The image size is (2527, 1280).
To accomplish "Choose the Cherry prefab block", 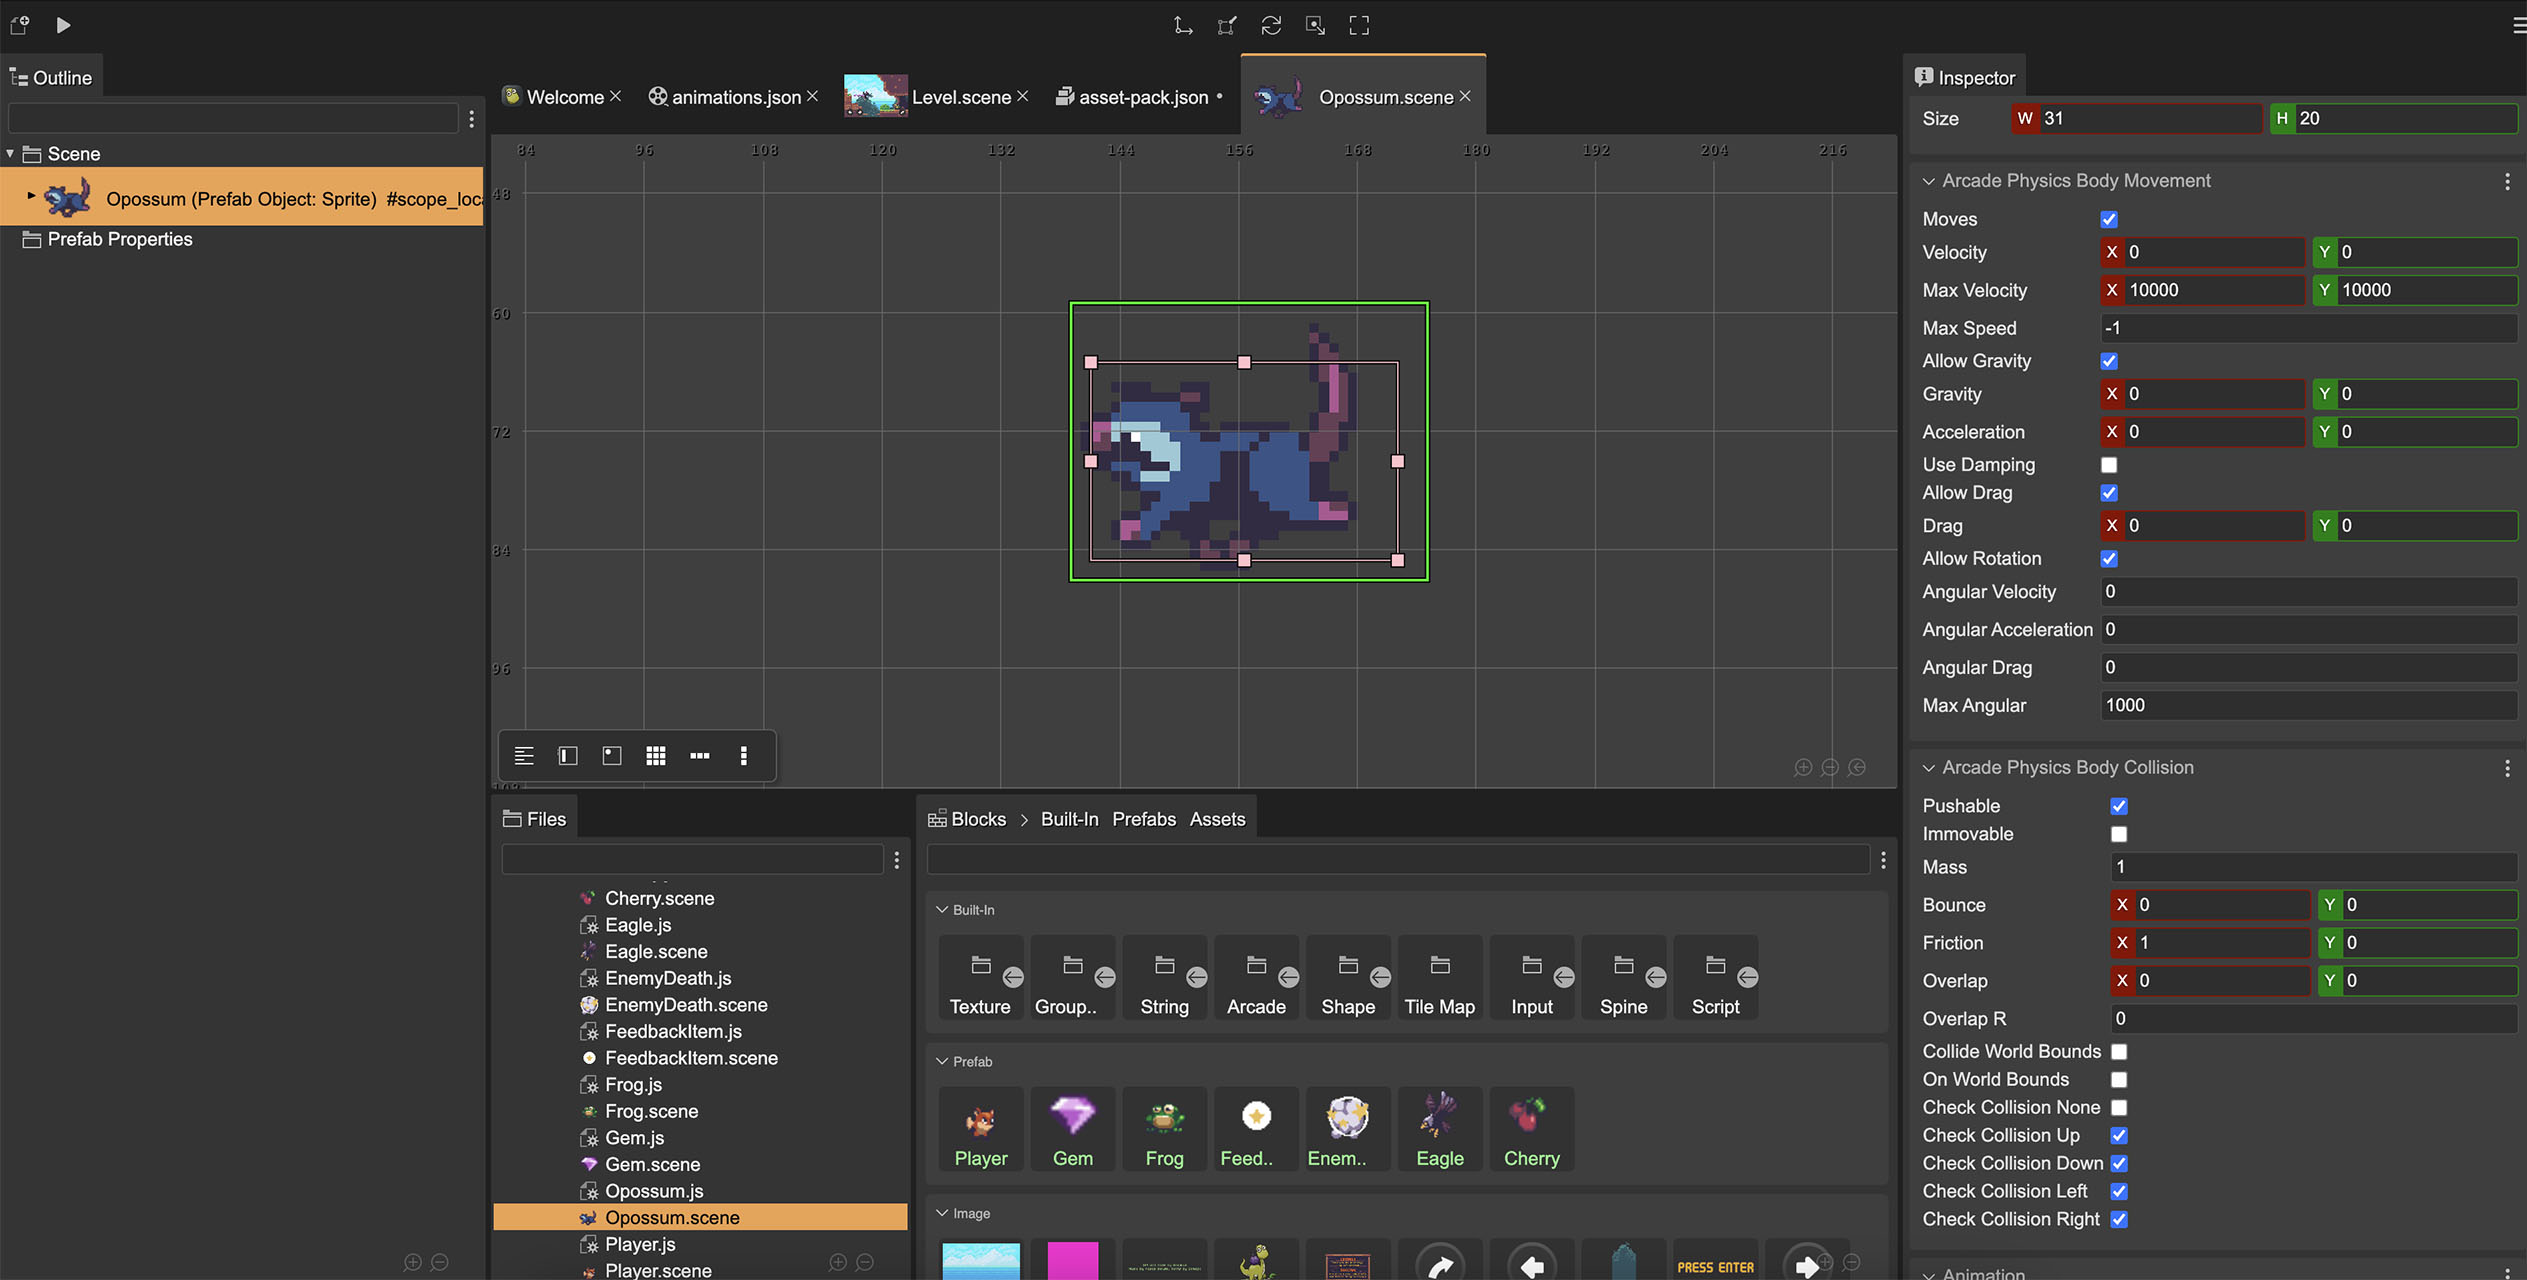I will click(1531, 1130).
